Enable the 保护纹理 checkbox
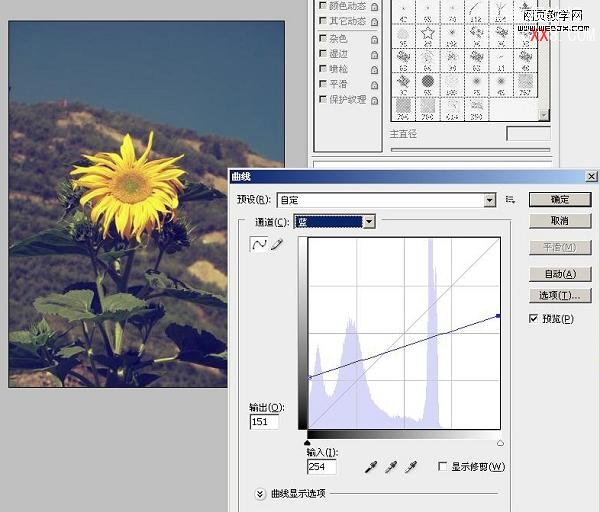This screenshot has width=600, height=512. coord(322,100)
